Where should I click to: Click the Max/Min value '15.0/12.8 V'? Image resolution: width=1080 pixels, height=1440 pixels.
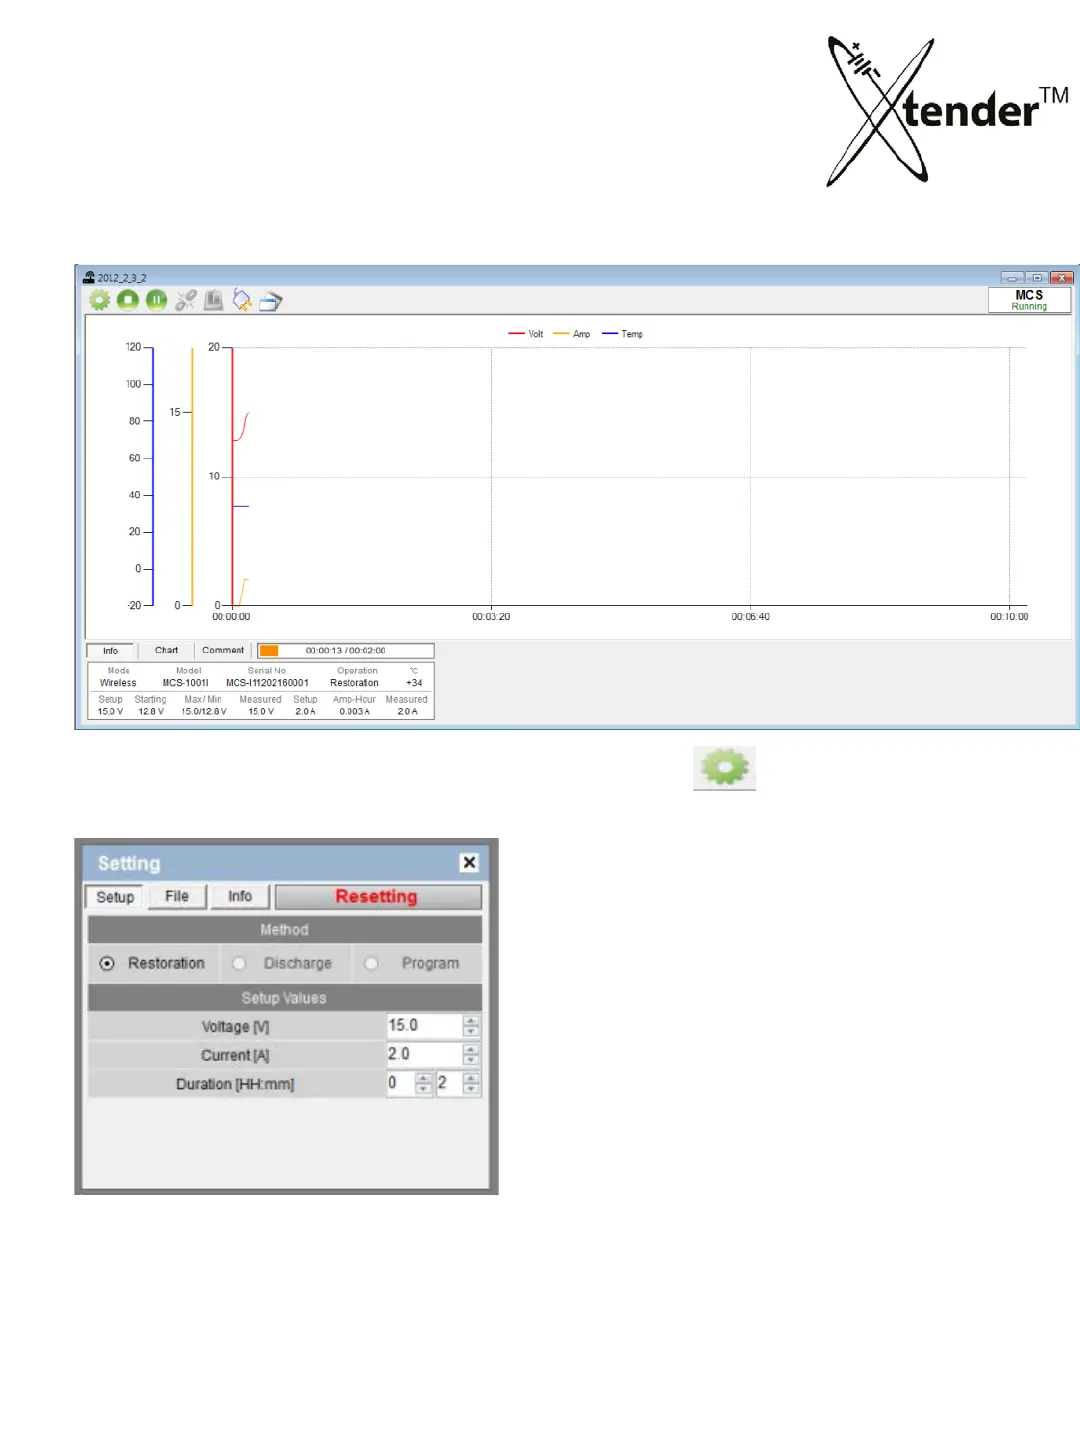click(x=204, y=712)
